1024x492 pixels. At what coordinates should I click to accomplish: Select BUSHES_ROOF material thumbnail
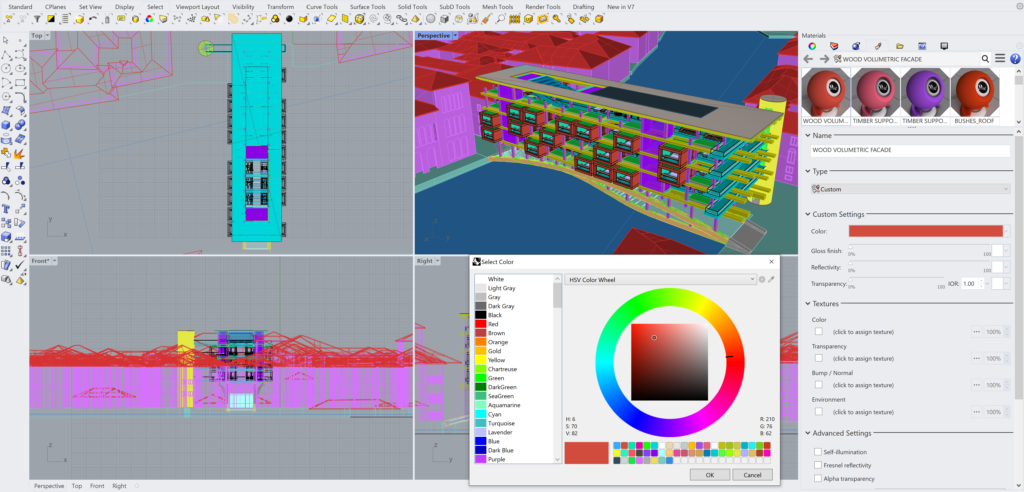(974, 96)
